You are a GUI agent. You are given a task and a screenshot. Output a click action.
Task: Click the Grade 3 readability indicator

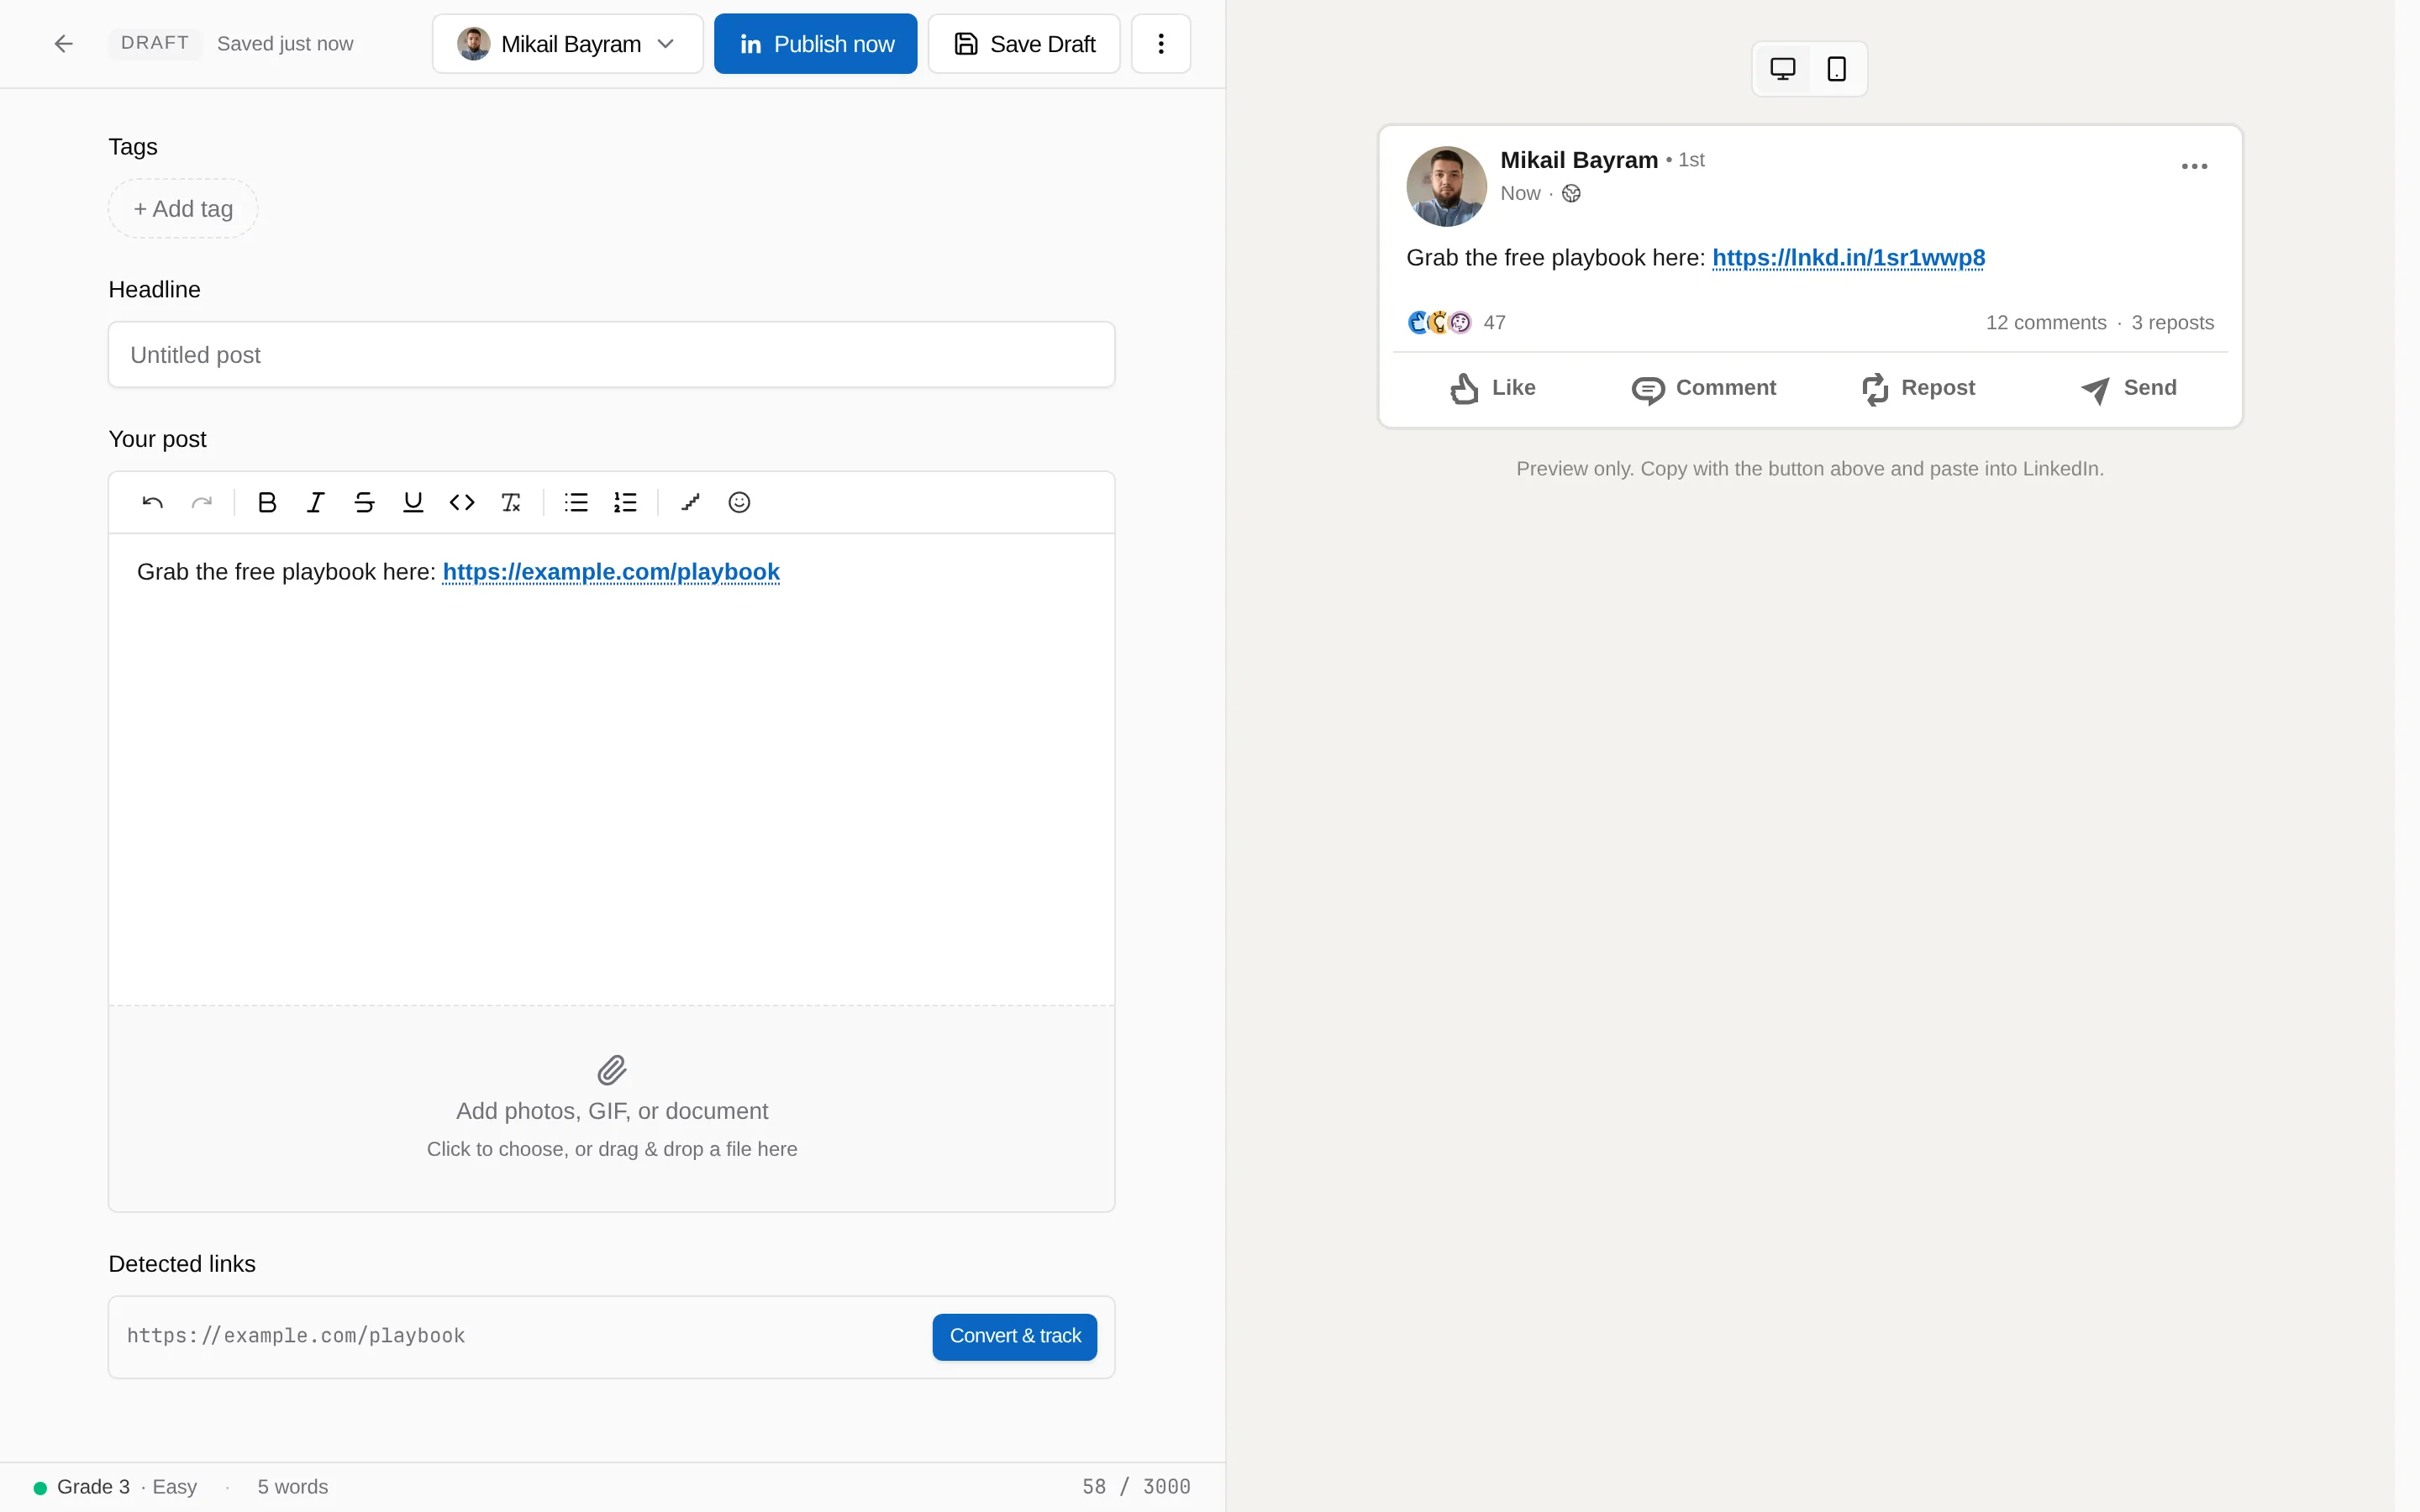(x=116, y=1487)
